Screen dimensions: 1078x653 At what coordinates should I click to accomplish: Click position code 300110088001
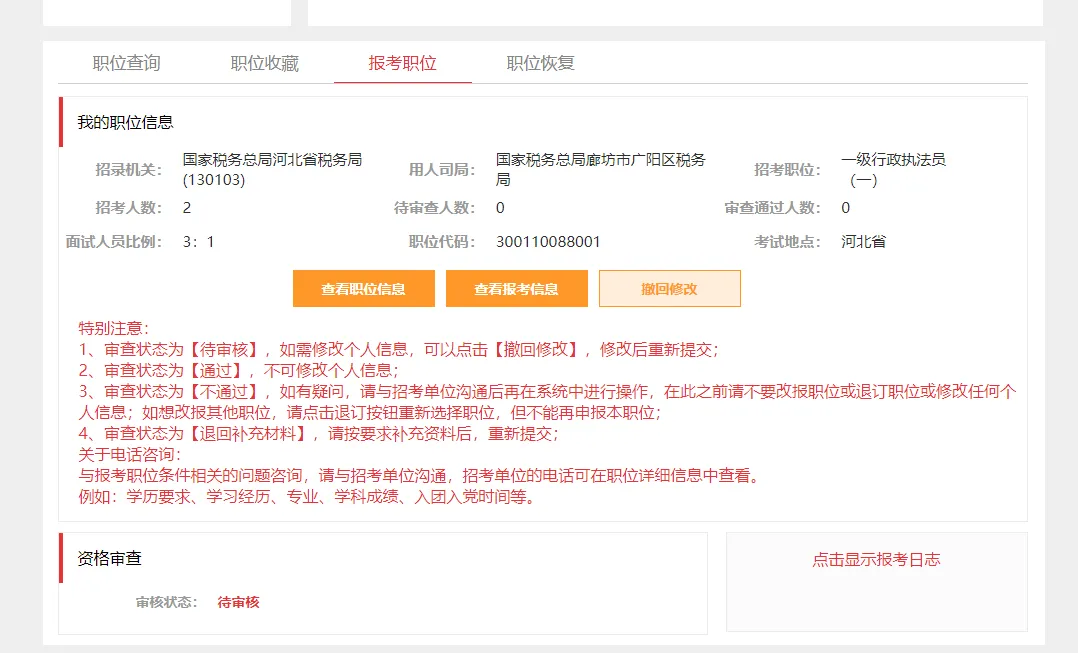click(548, 242)
